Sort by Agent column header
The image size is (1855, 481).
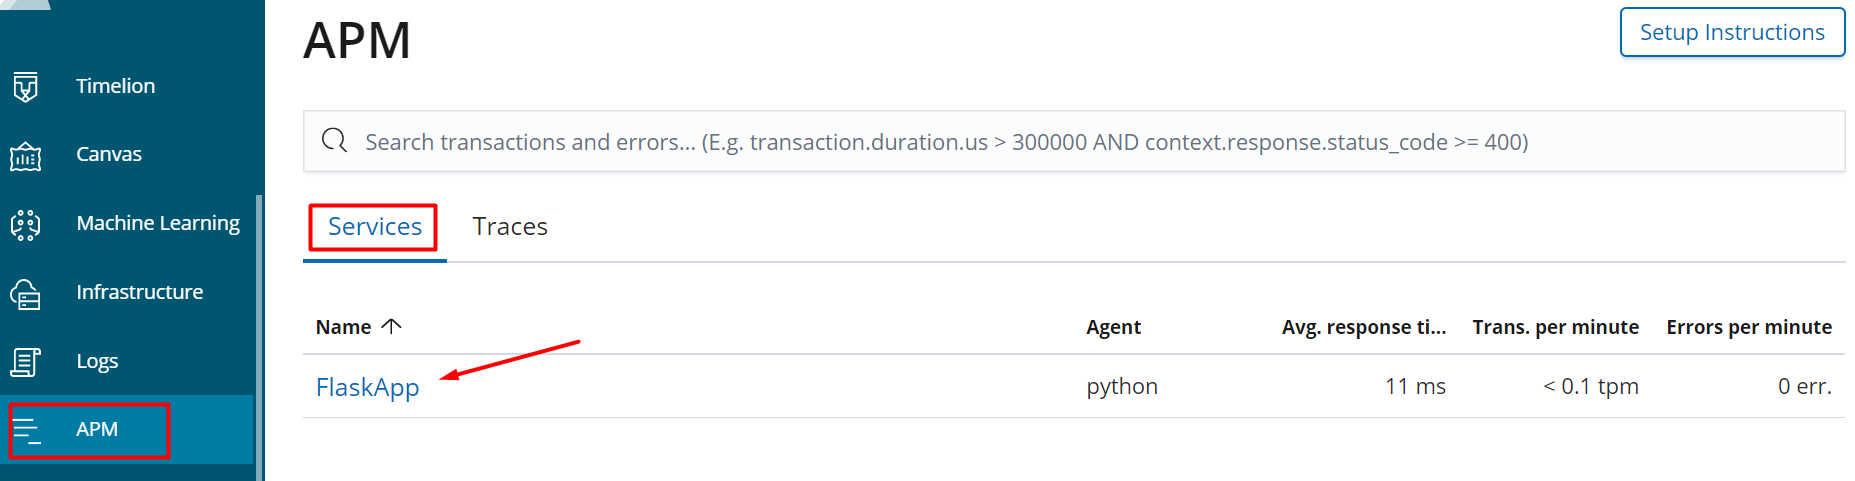[x=1113, y=327]
